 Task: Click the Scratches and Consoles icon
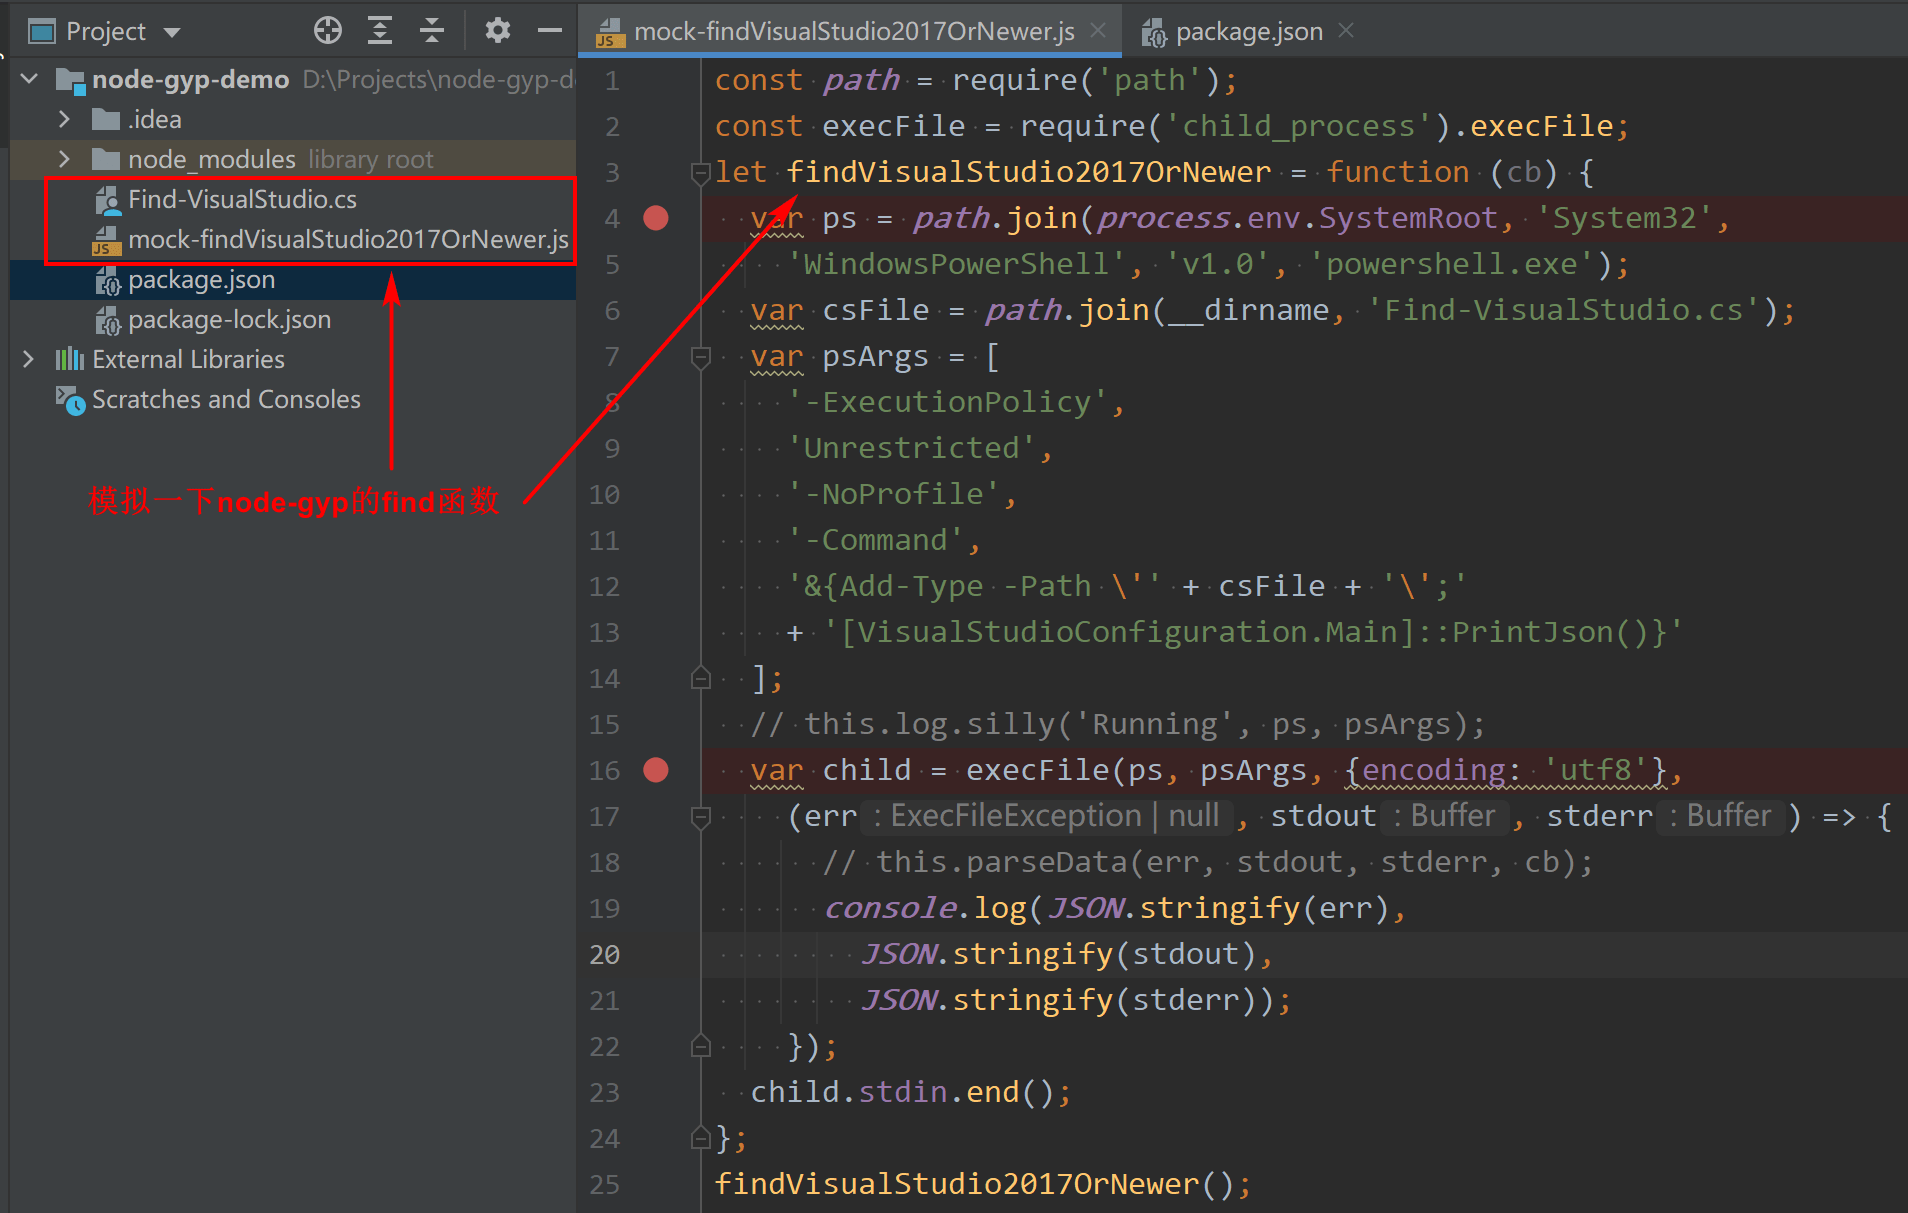[x=70, y=400]
